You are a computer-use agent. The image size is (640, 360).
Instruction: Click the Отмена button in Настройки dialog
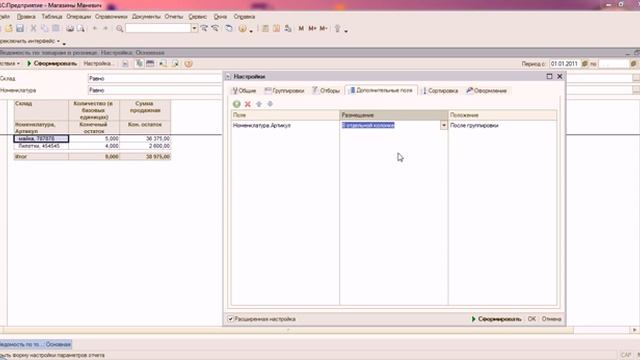551,319
